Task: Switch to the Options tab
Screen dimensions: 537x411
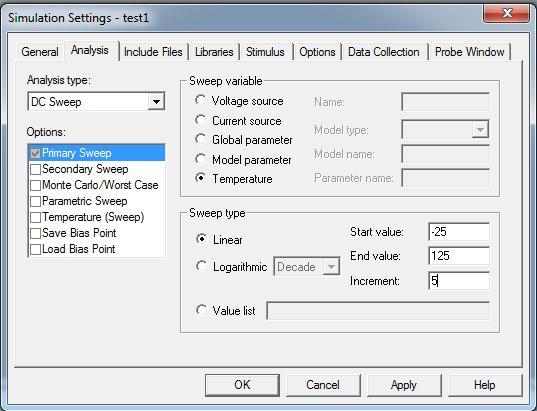Action: pos(317,52)
